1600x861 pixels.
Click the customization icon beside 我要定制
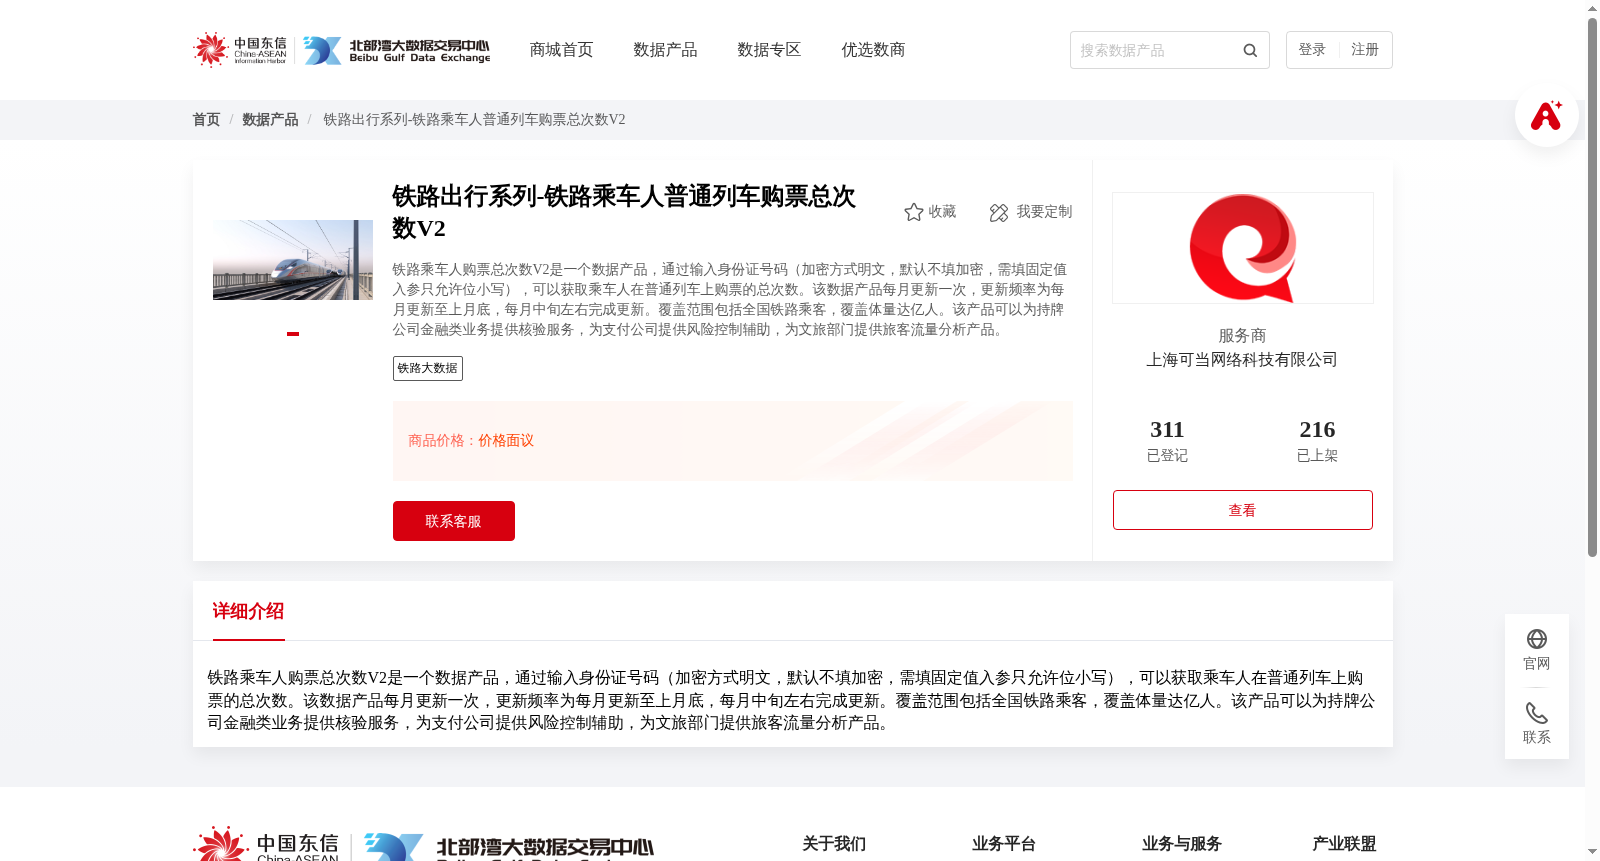tap(999, 212)
